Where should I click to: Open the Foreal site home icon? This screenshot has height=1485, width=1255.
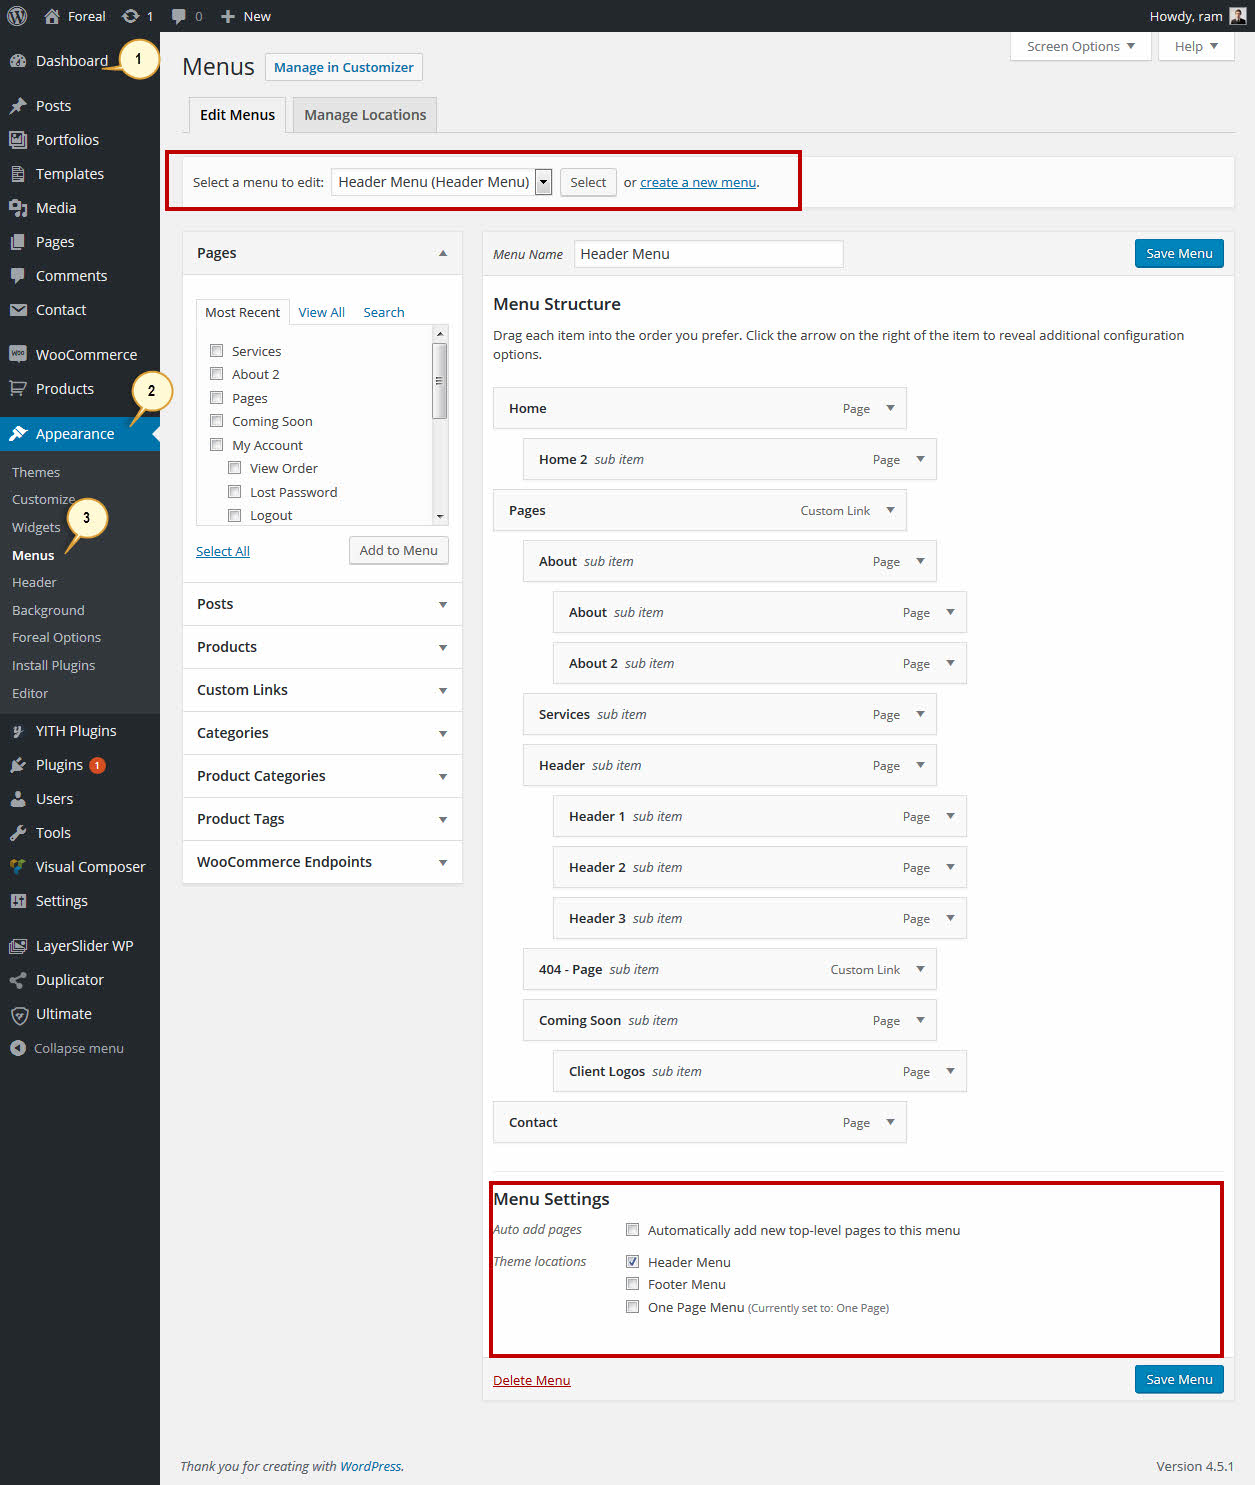point(52,16)
